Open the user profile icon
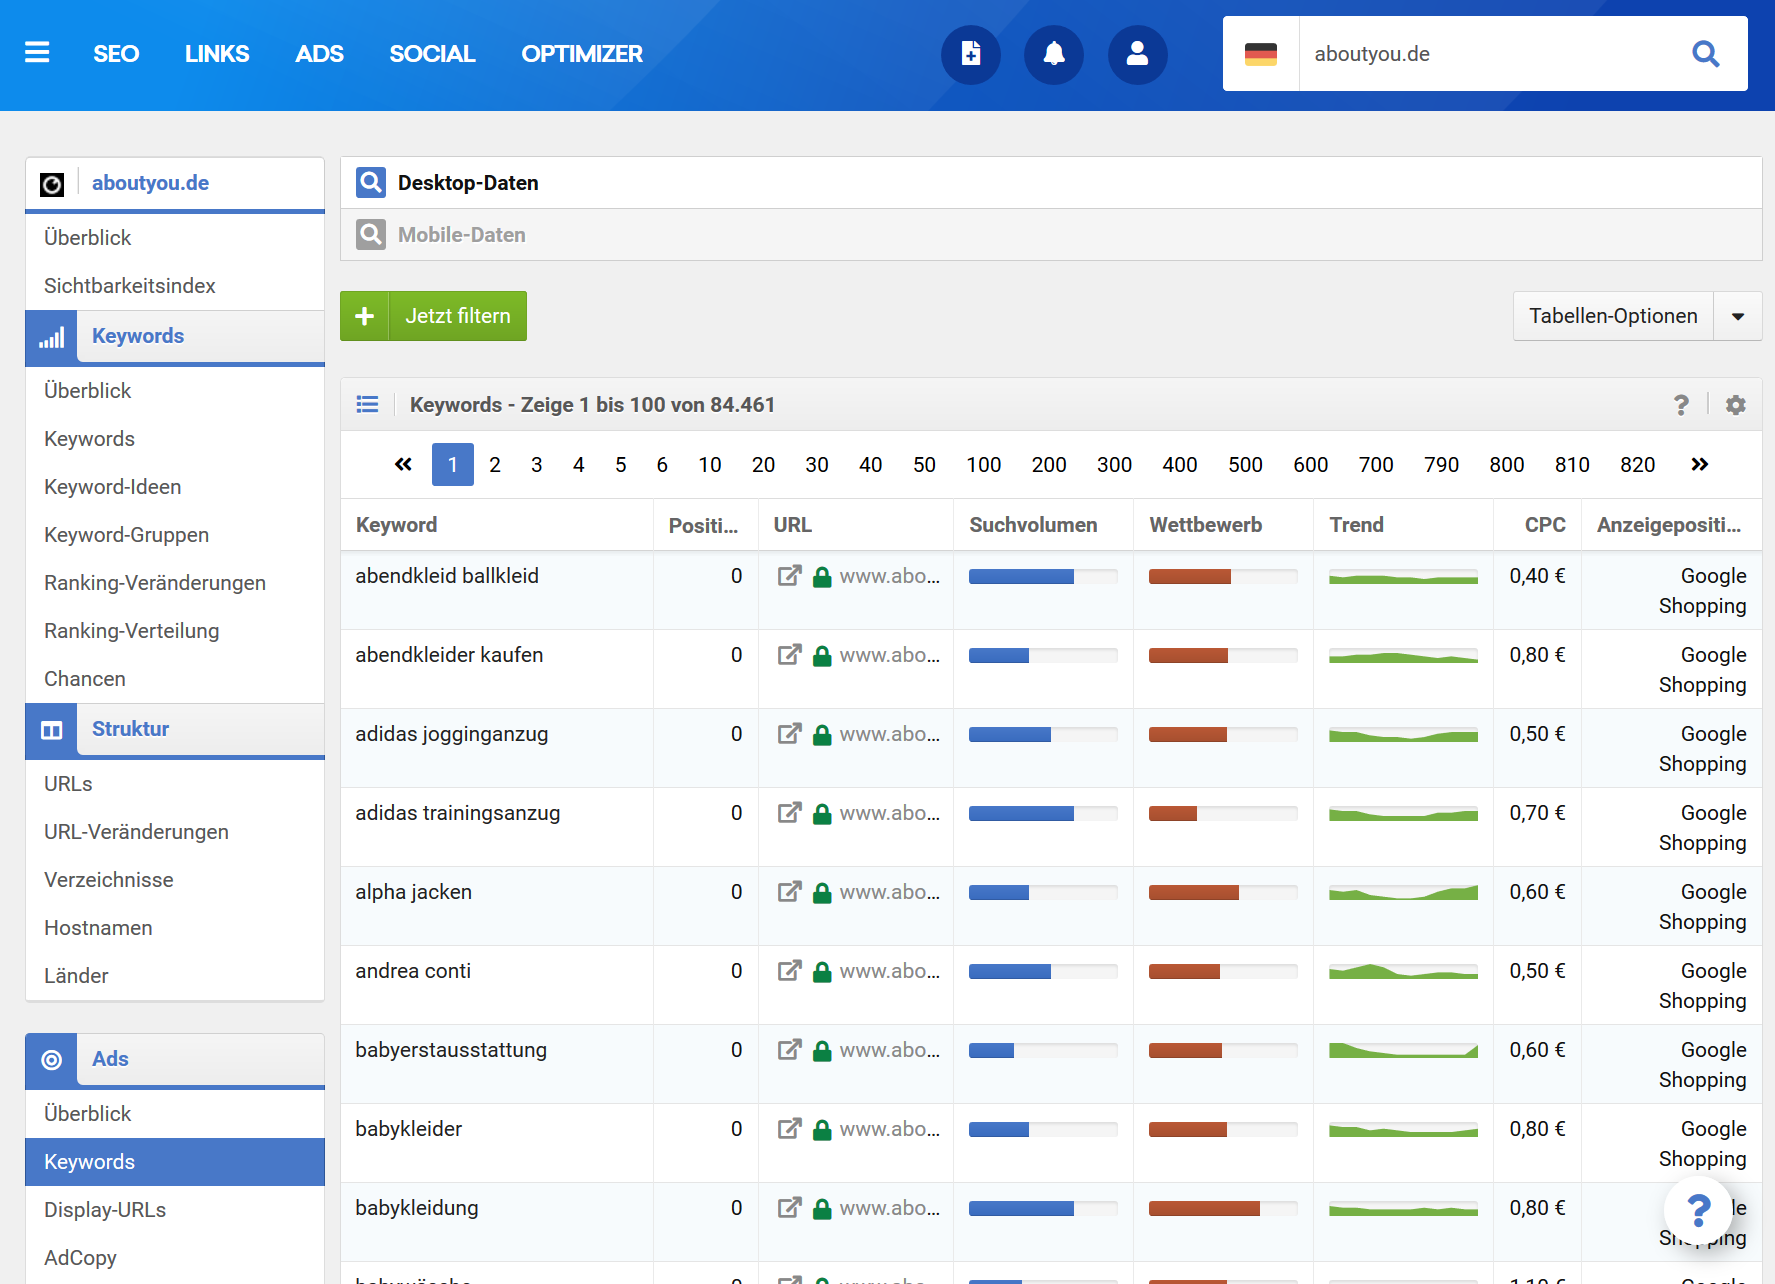 1137,54
